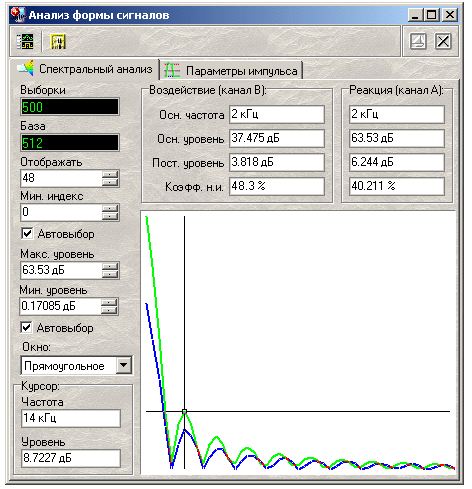
Task: Increase Макс. уровень with up arrow
Action: (x=110, y=266)
